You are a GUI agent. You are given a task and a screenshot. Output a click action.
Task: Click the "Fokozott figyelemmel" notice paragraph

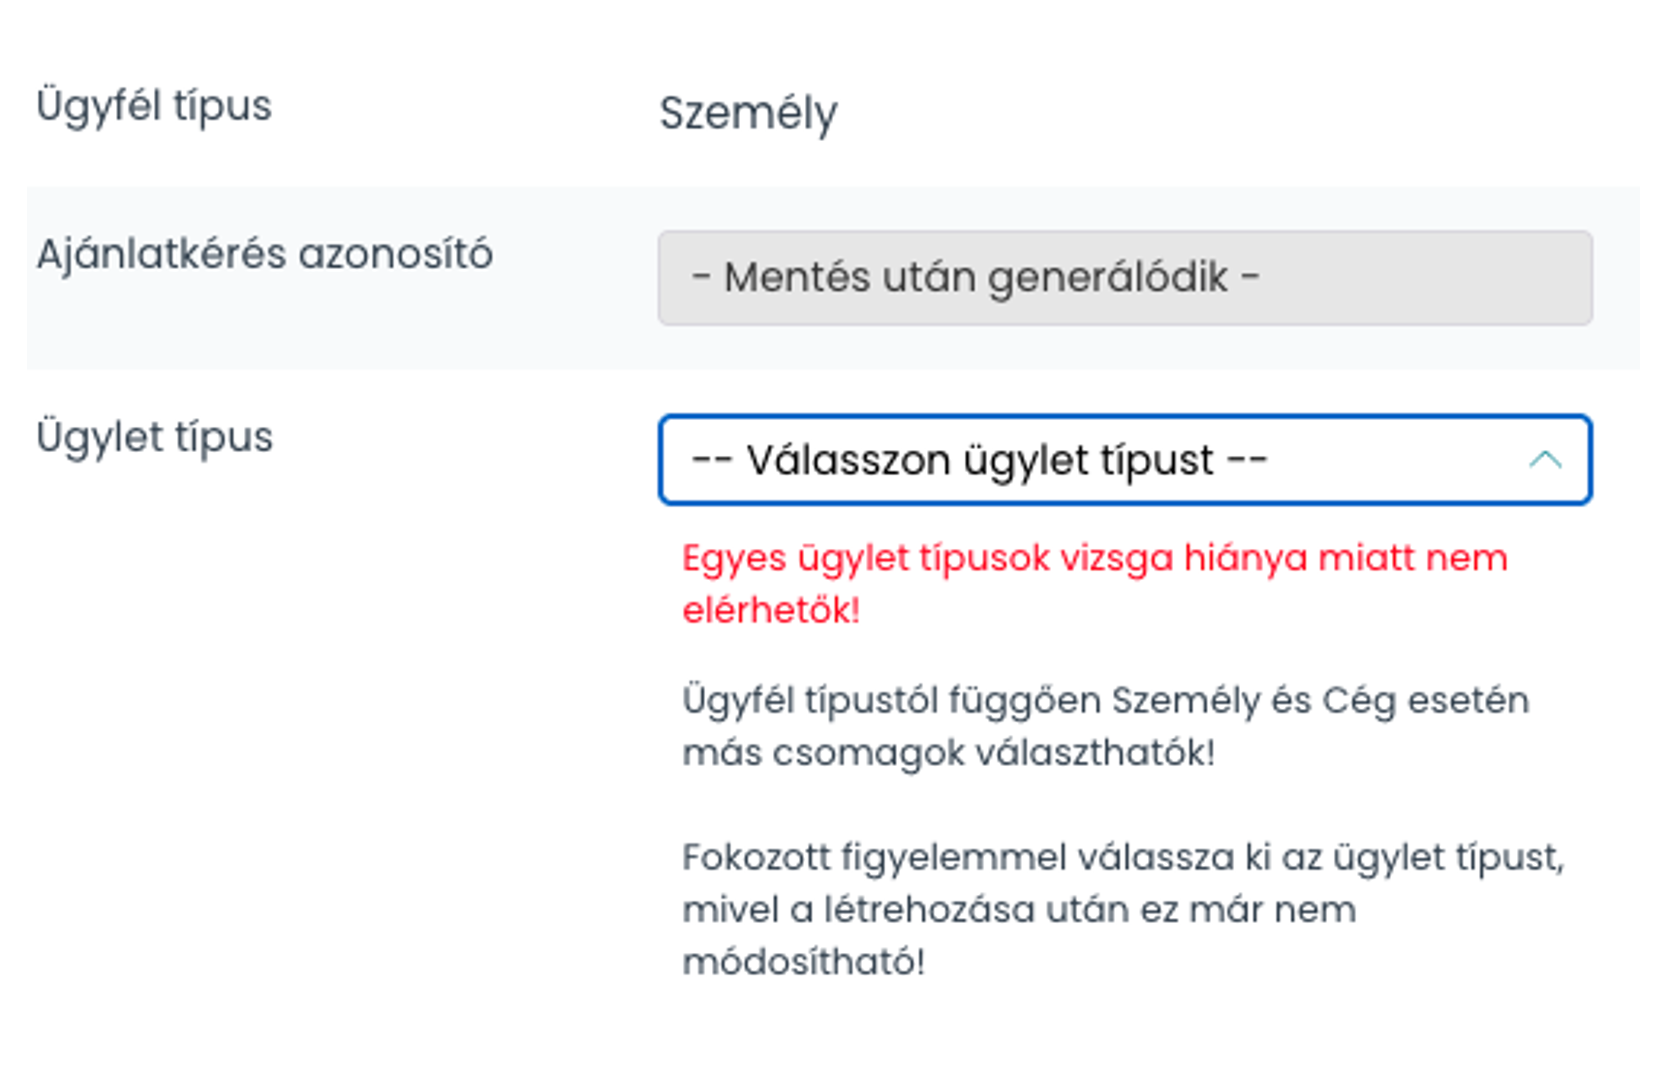click(x=1122, y=909)
